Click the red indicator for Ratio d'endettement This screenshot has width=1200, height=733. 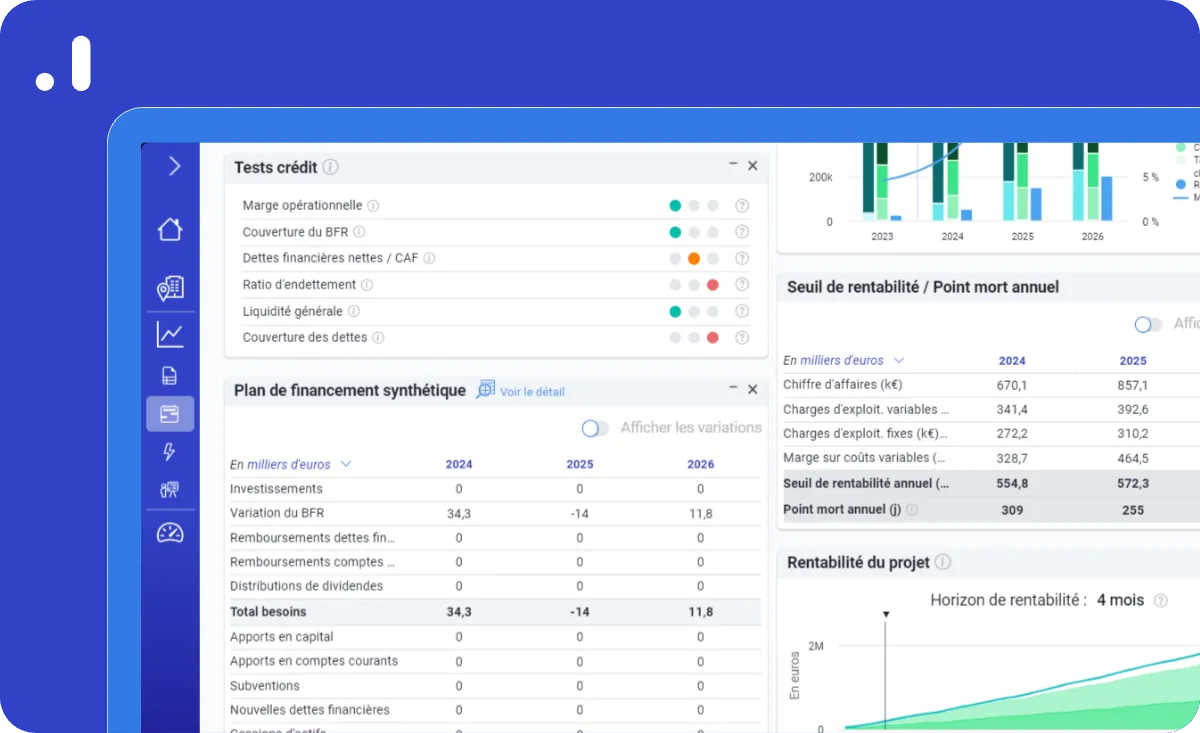713,285
